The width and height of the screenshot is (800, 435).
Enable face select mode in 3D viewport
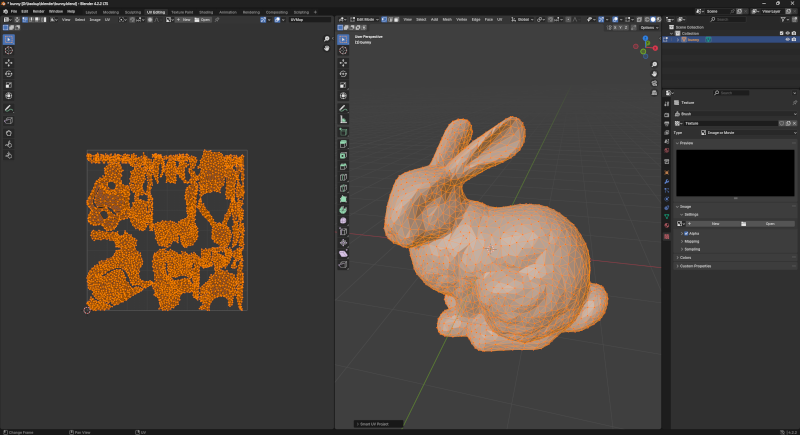tap(396, 19)
